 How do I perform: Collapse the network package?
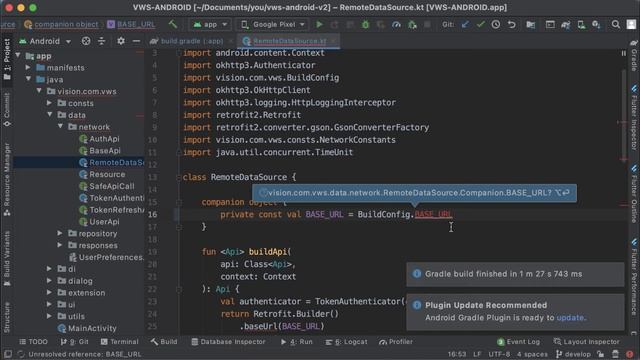[x=60, y=127]
